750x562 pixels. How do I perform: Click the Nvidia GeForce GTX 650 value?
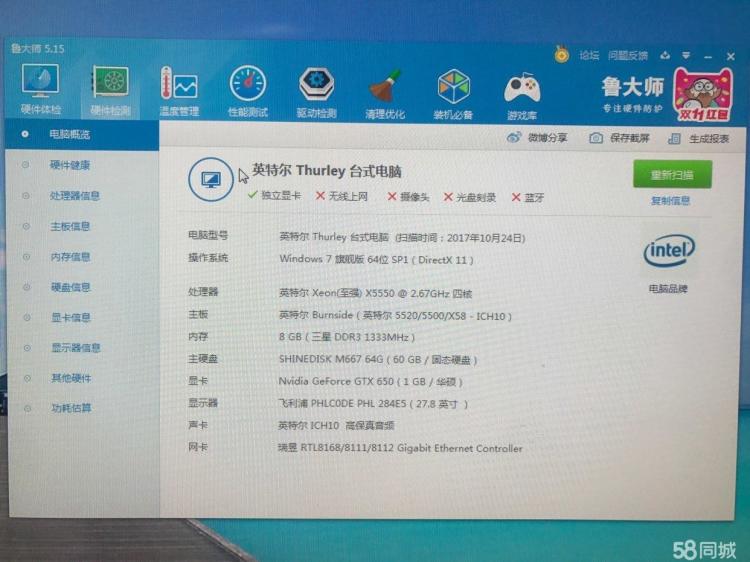[370, 382]
